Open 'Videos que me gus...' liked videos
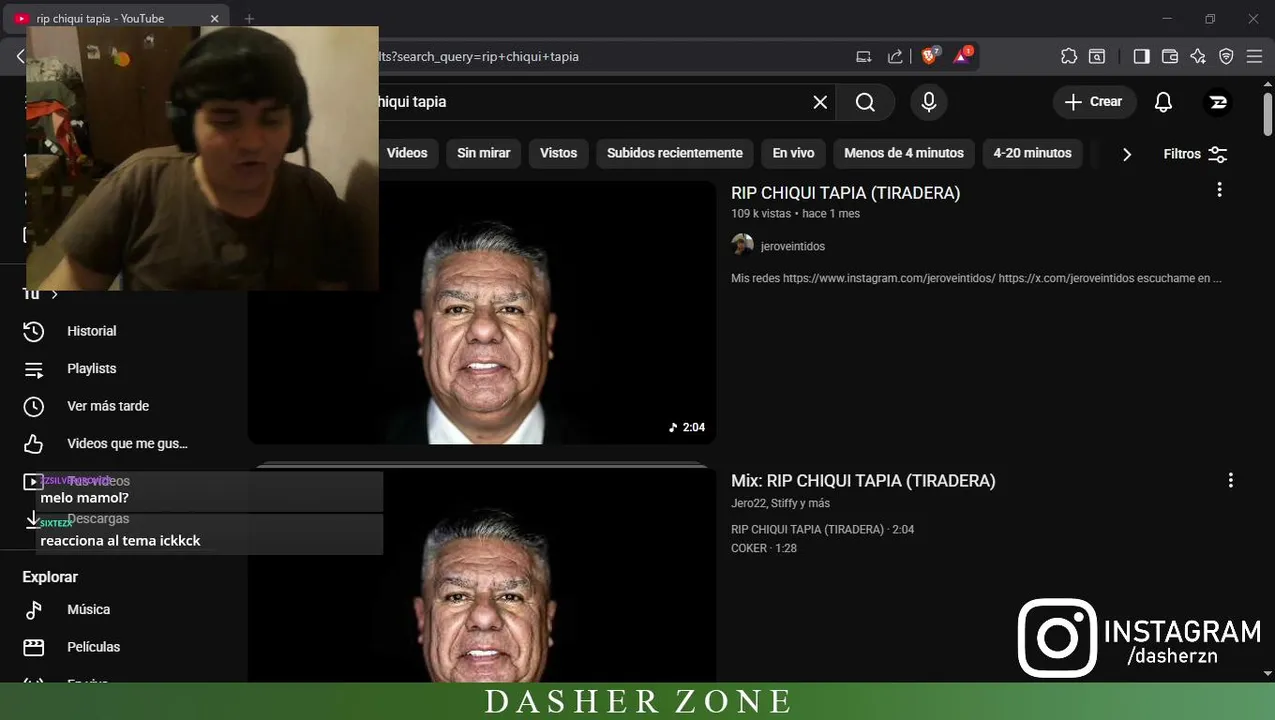The height and width of the screenshot is (720, 1275). [x=127, y=444]
